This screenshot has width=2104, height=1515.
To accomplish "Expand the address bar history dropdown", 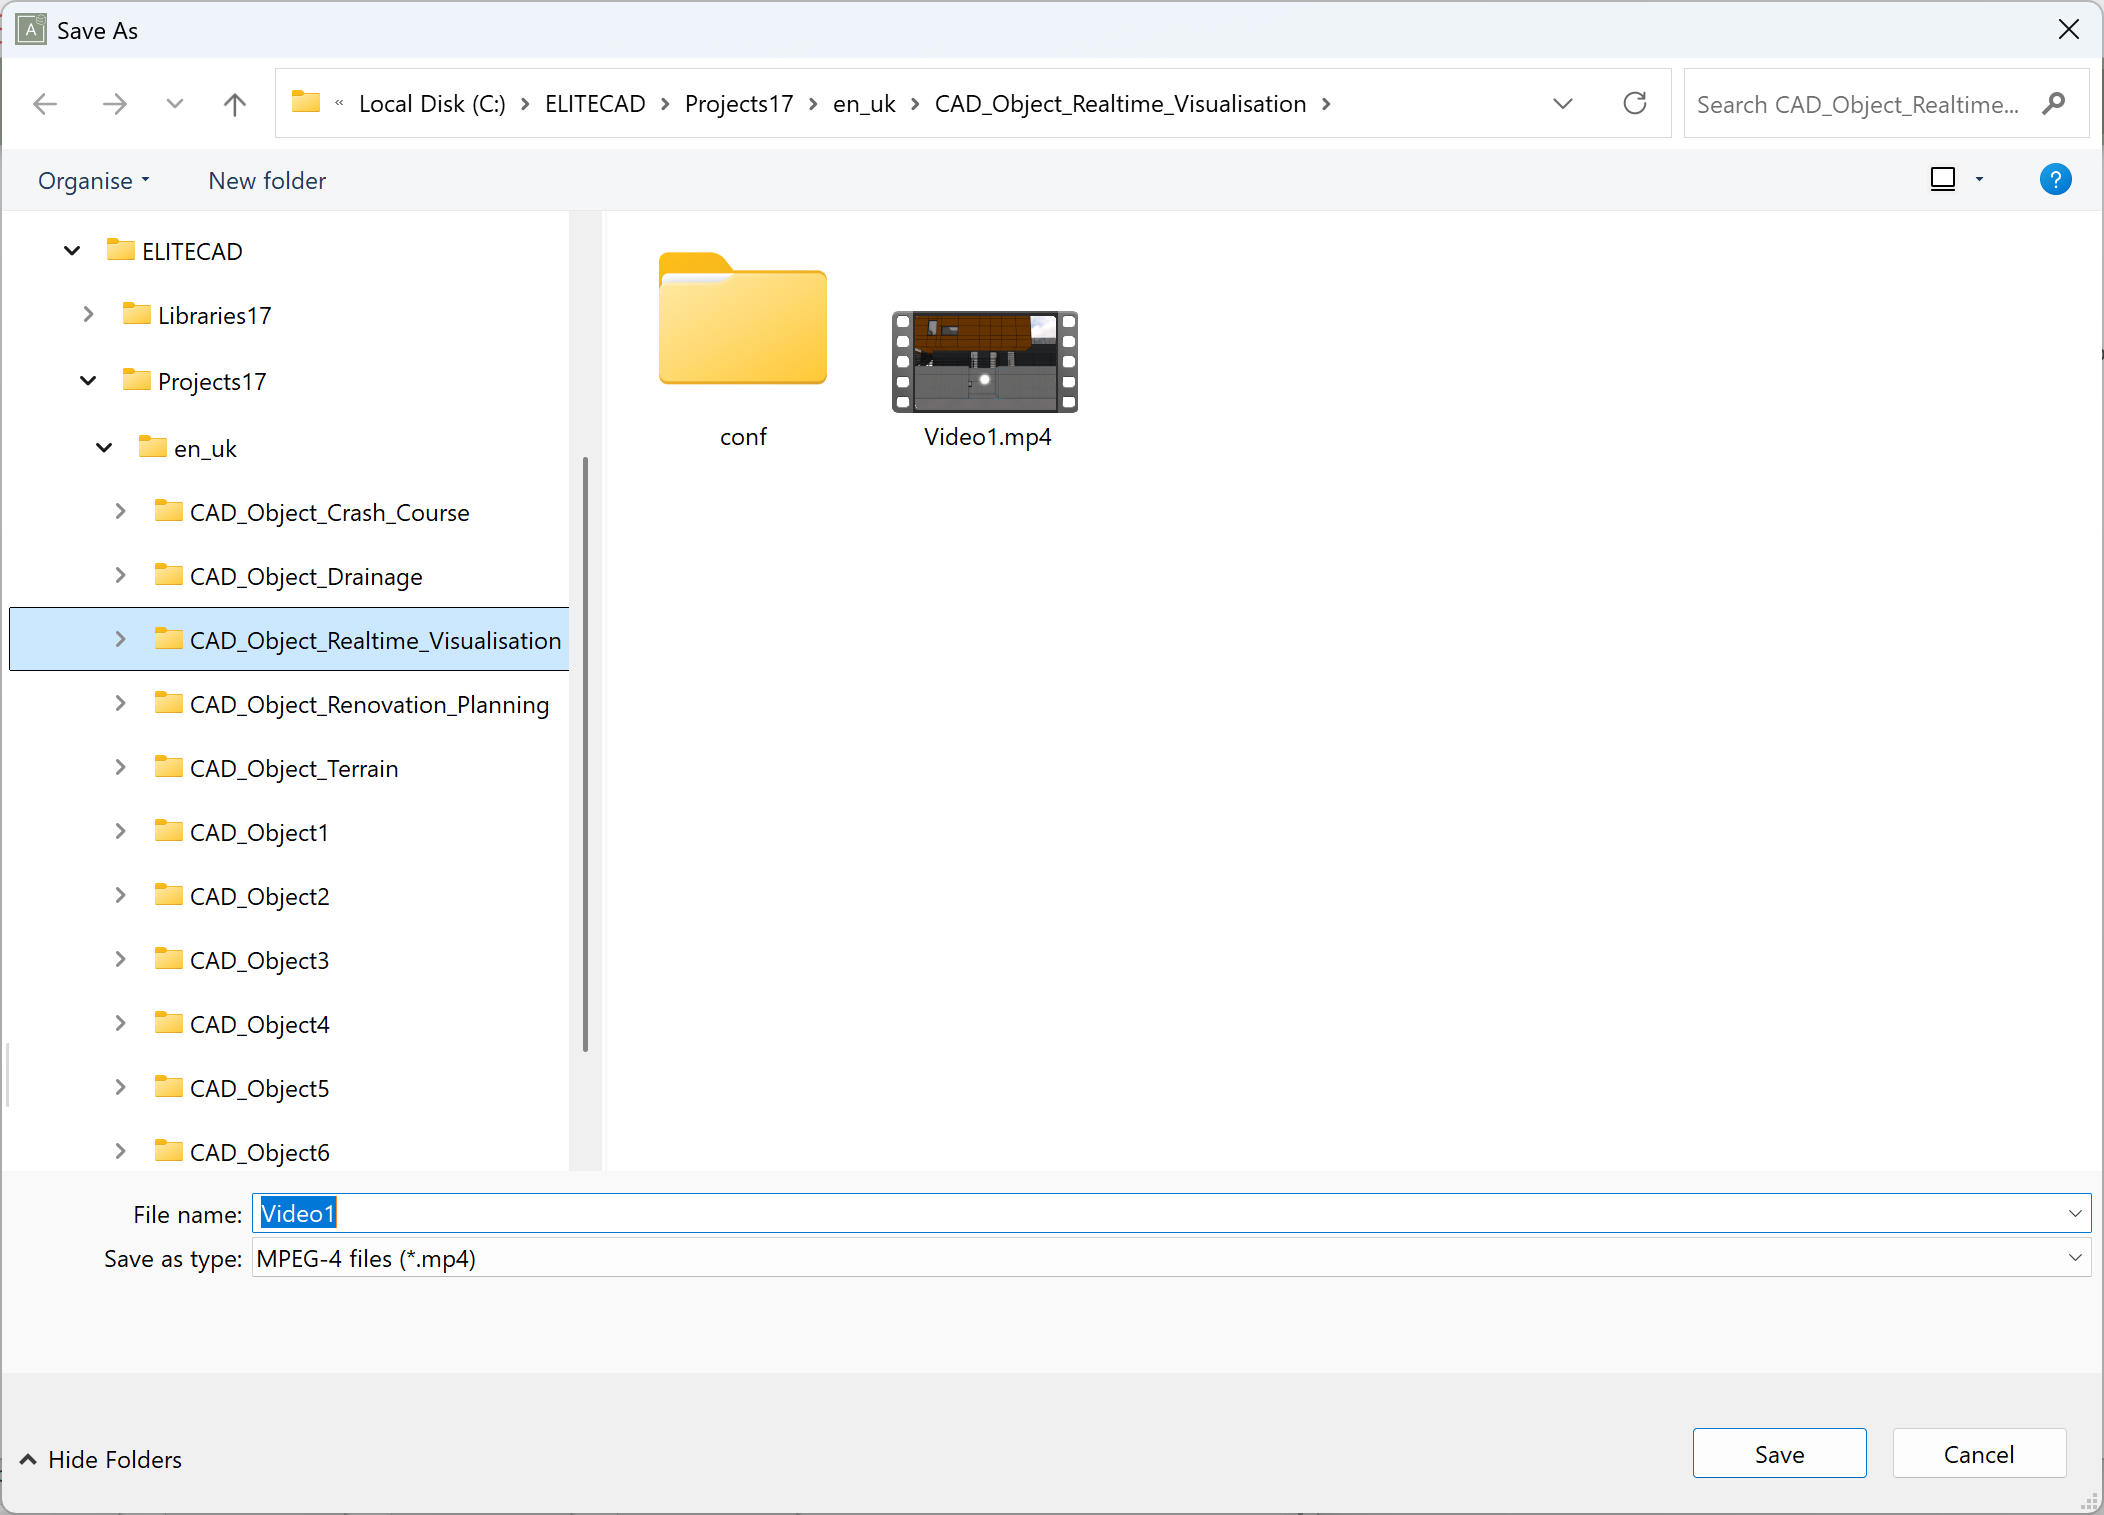I will click(1563, 104).
